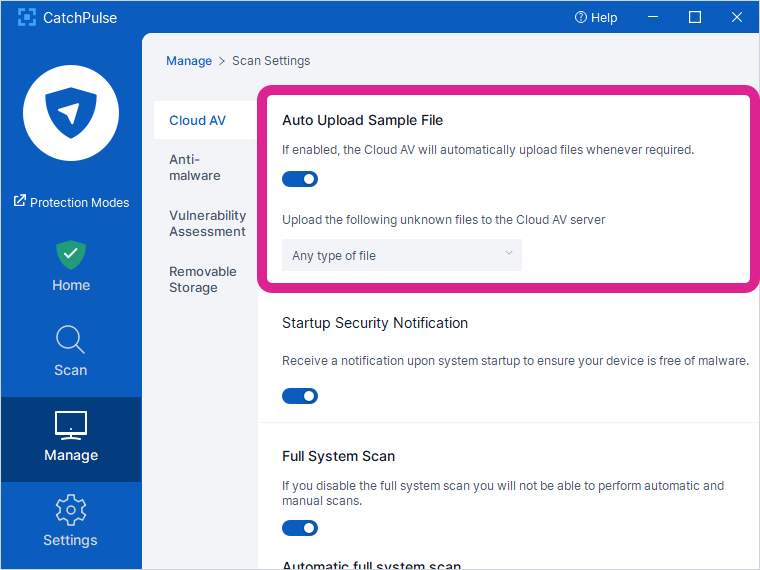Open Help from the title bar
The height and width of the screenshot is (570, 760).
pyautogui.click(x=596, y=17)
